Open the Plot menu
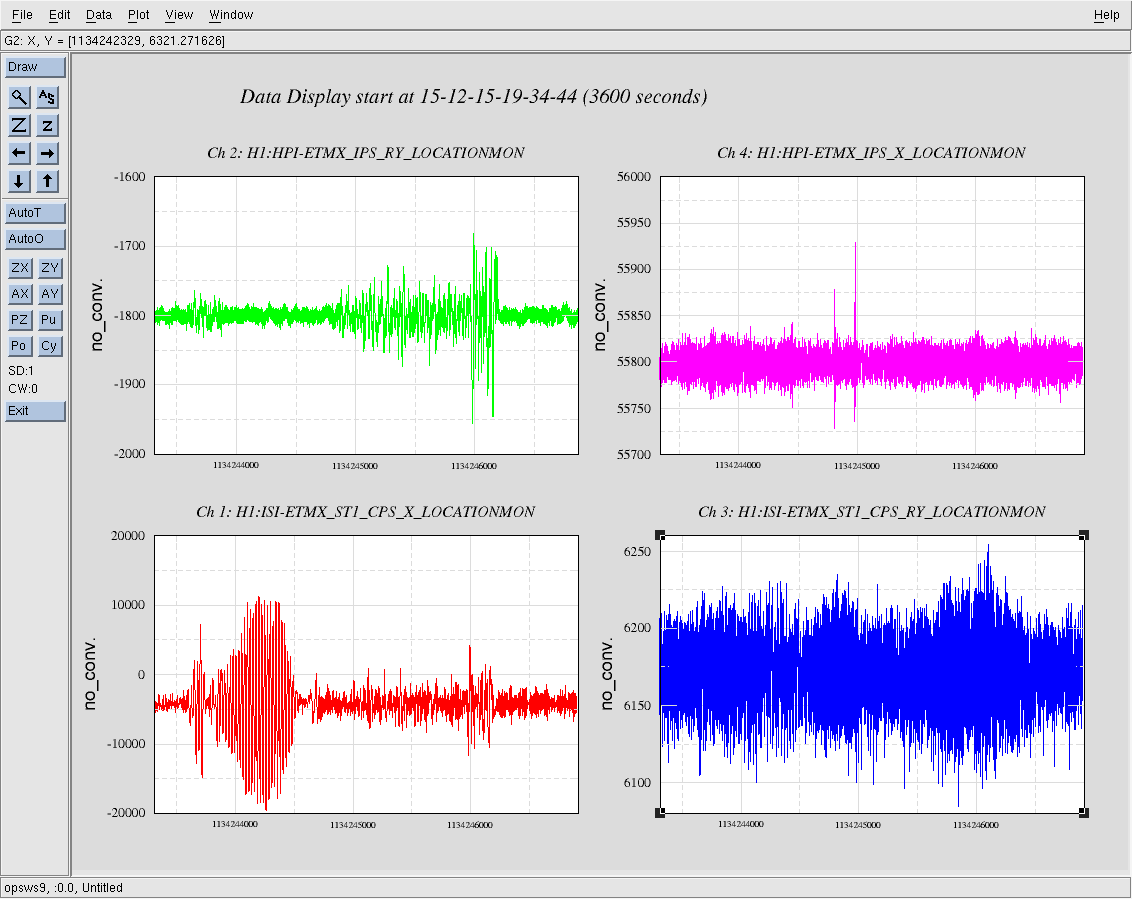 pos(139,14)
